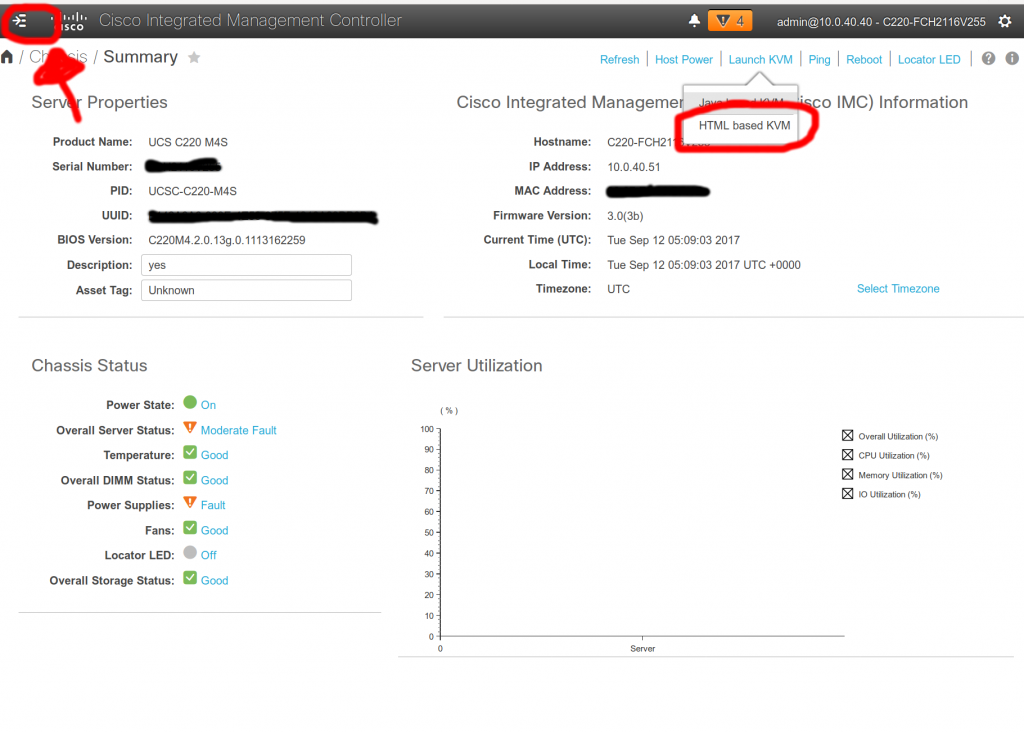Click the Timezone value UTC
The height and width of the screenshot is (732, 1024).
coord(618,289)
